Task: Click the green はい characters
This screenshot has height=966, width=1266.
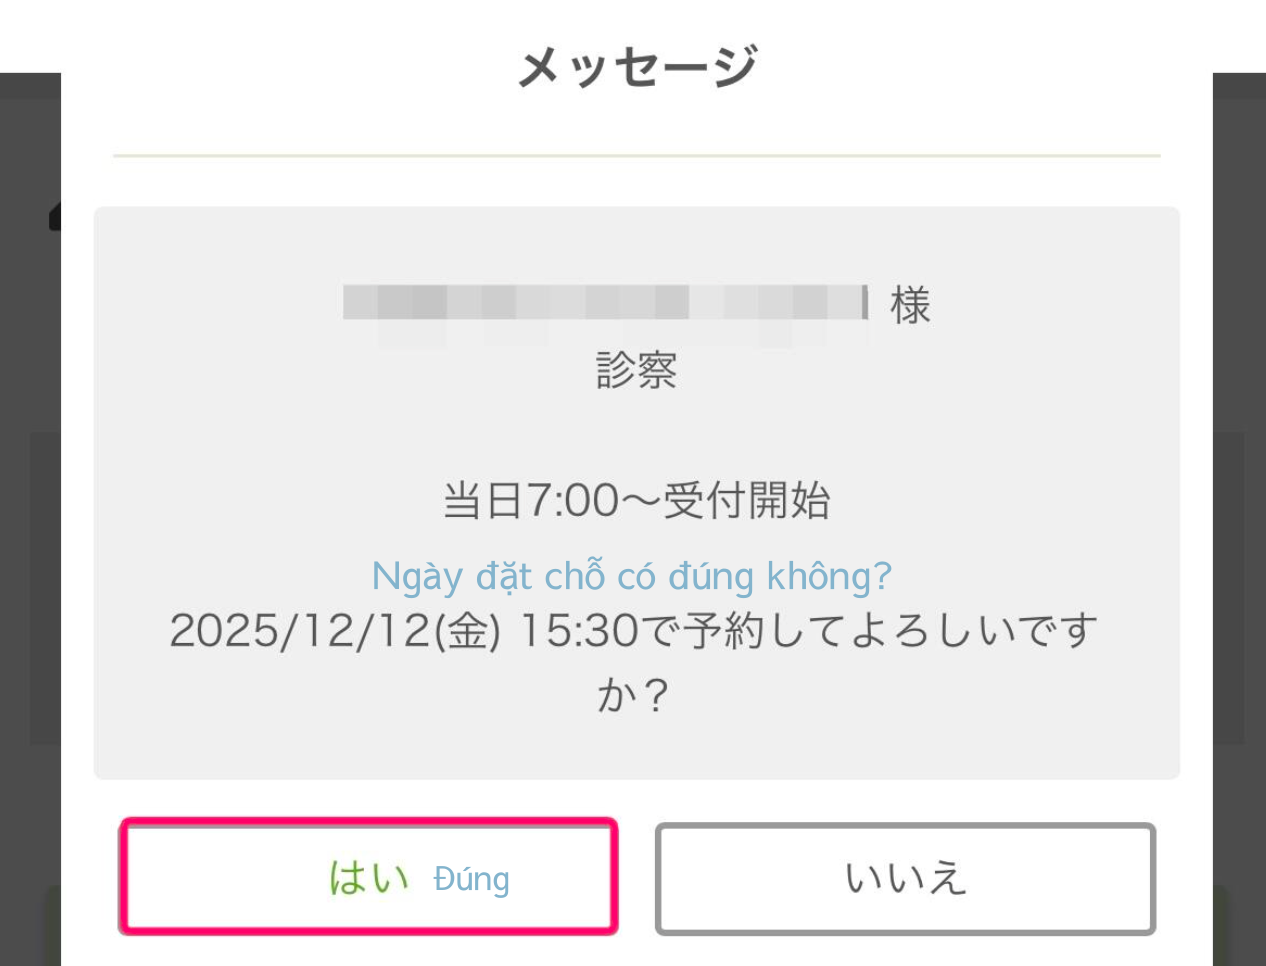Action: point(369,878)
